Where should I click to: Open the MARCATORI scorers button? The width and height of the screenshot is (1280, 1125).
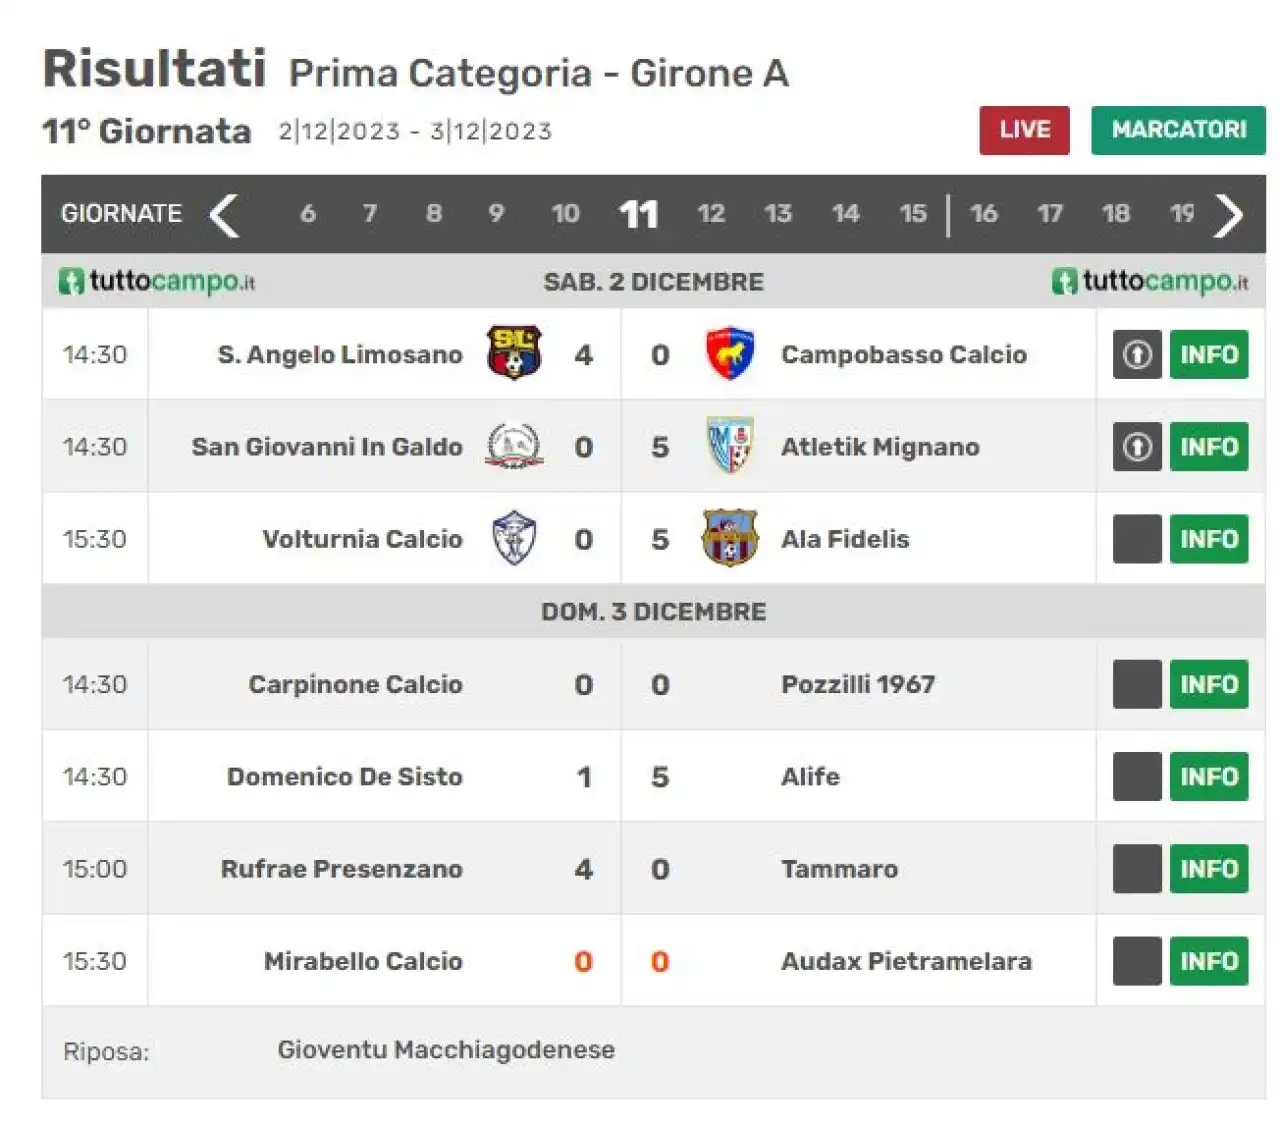(1178, 130)
